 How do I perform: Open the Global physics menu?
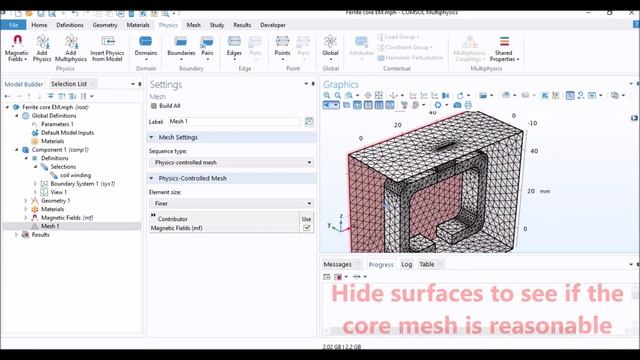tap(330, 47)
